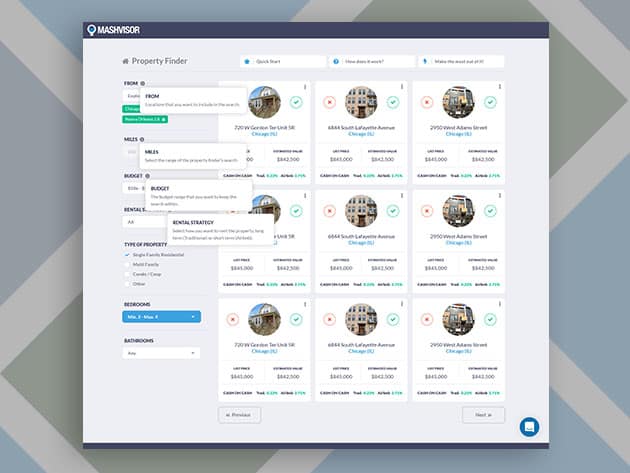Click the info icon next to FROM
630x473 pixels.
click(143, 84)
